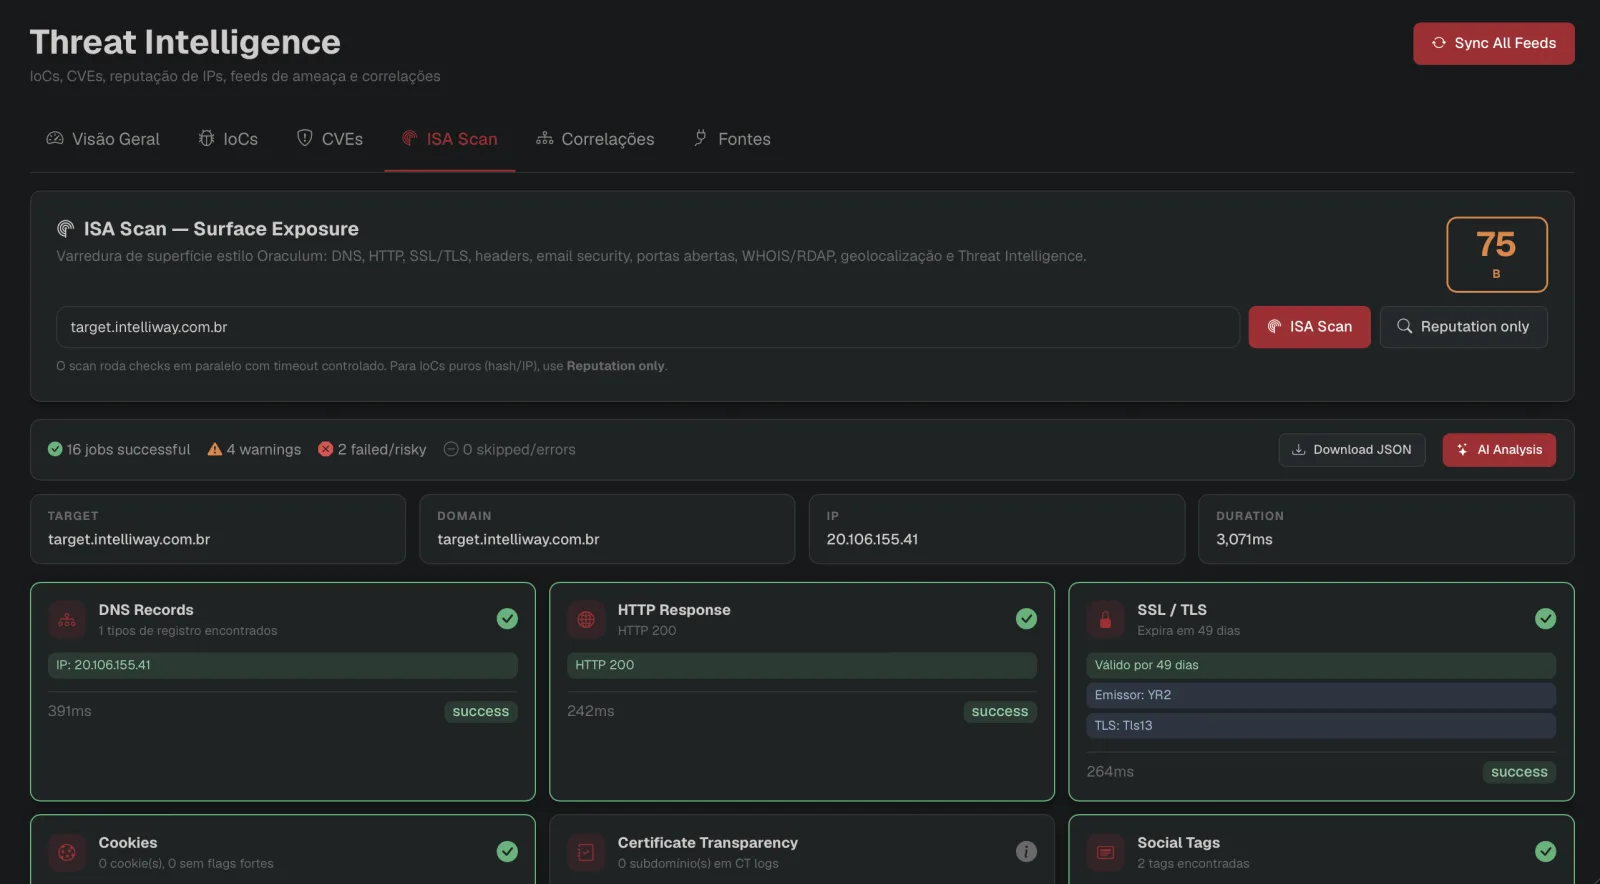Viewport: 1600px width, 884px height.
Task: Click the '2 failed/risky' status text
Action: (382, 450)
